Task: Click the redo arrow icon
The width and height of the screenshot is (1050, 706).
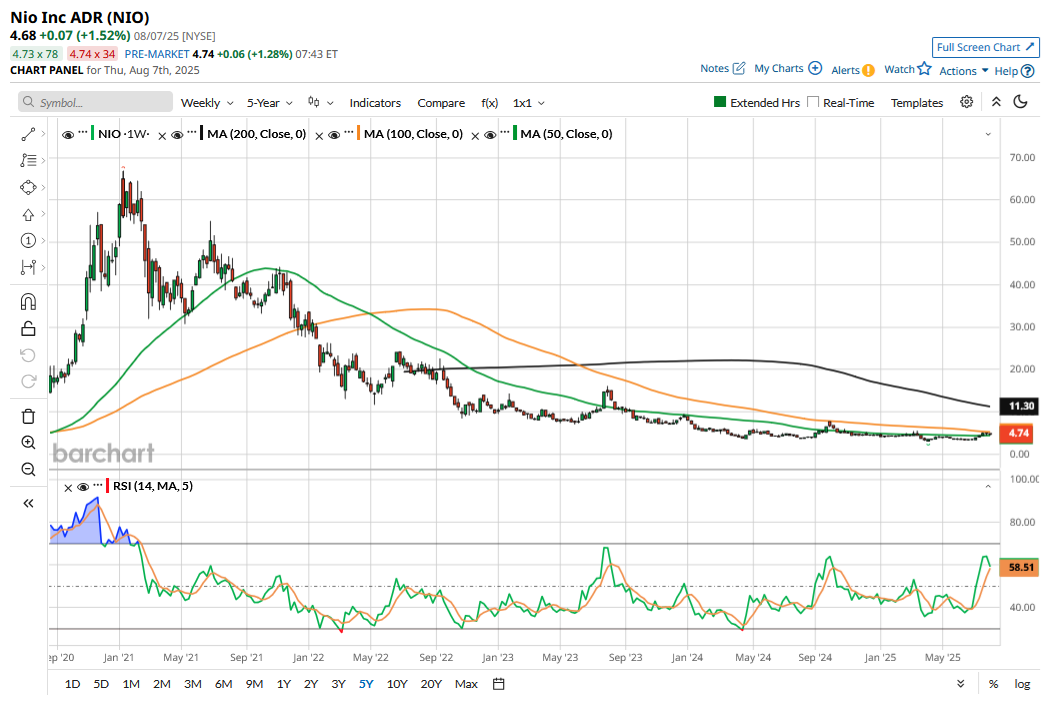Action: [28, 381]
